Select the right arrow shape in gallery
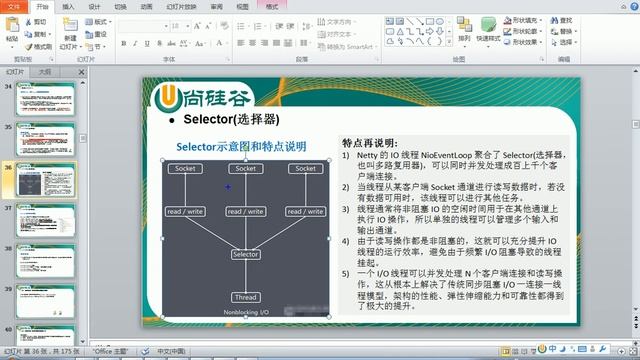Image resolution: width=640 pixels, height=360 pixels. 430,31
